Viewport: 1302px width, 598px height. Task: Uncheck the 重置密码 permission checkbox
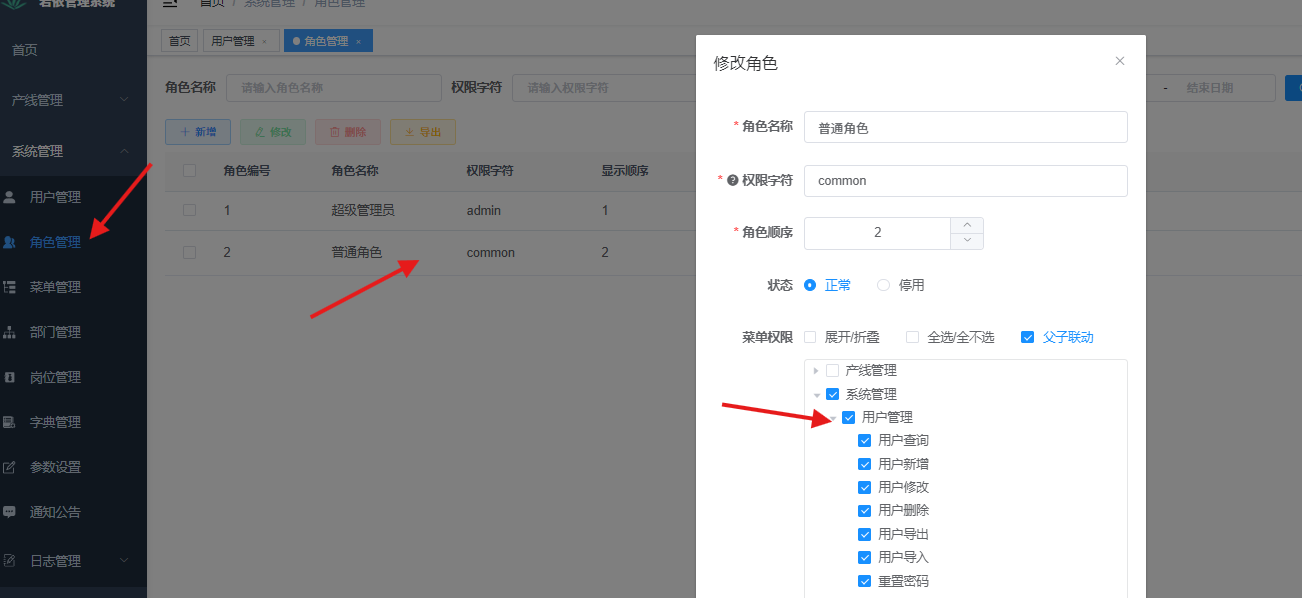coord(864,581)
